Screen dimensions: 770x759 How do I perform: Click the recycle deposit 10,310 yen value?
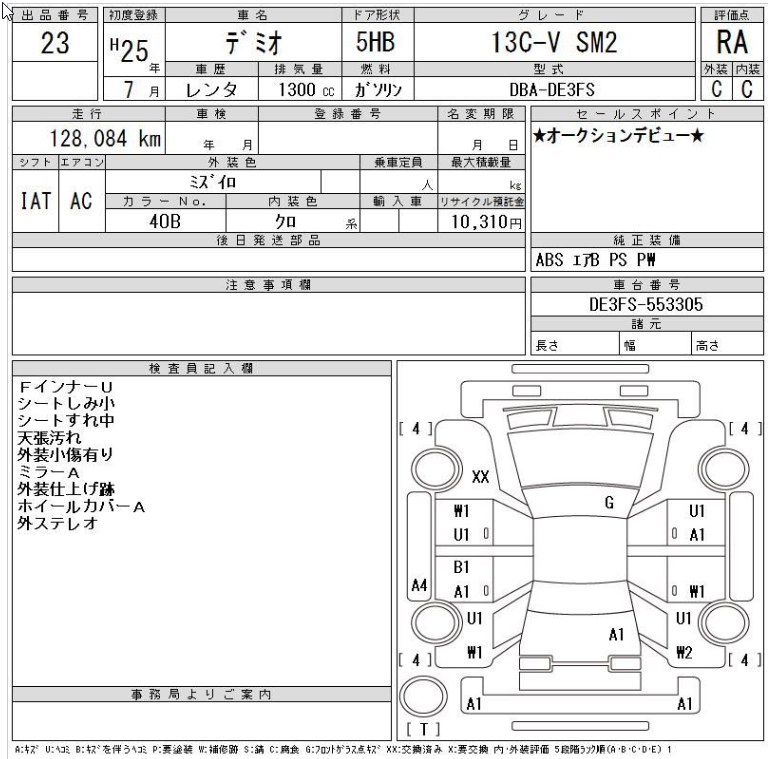point(486,224)
